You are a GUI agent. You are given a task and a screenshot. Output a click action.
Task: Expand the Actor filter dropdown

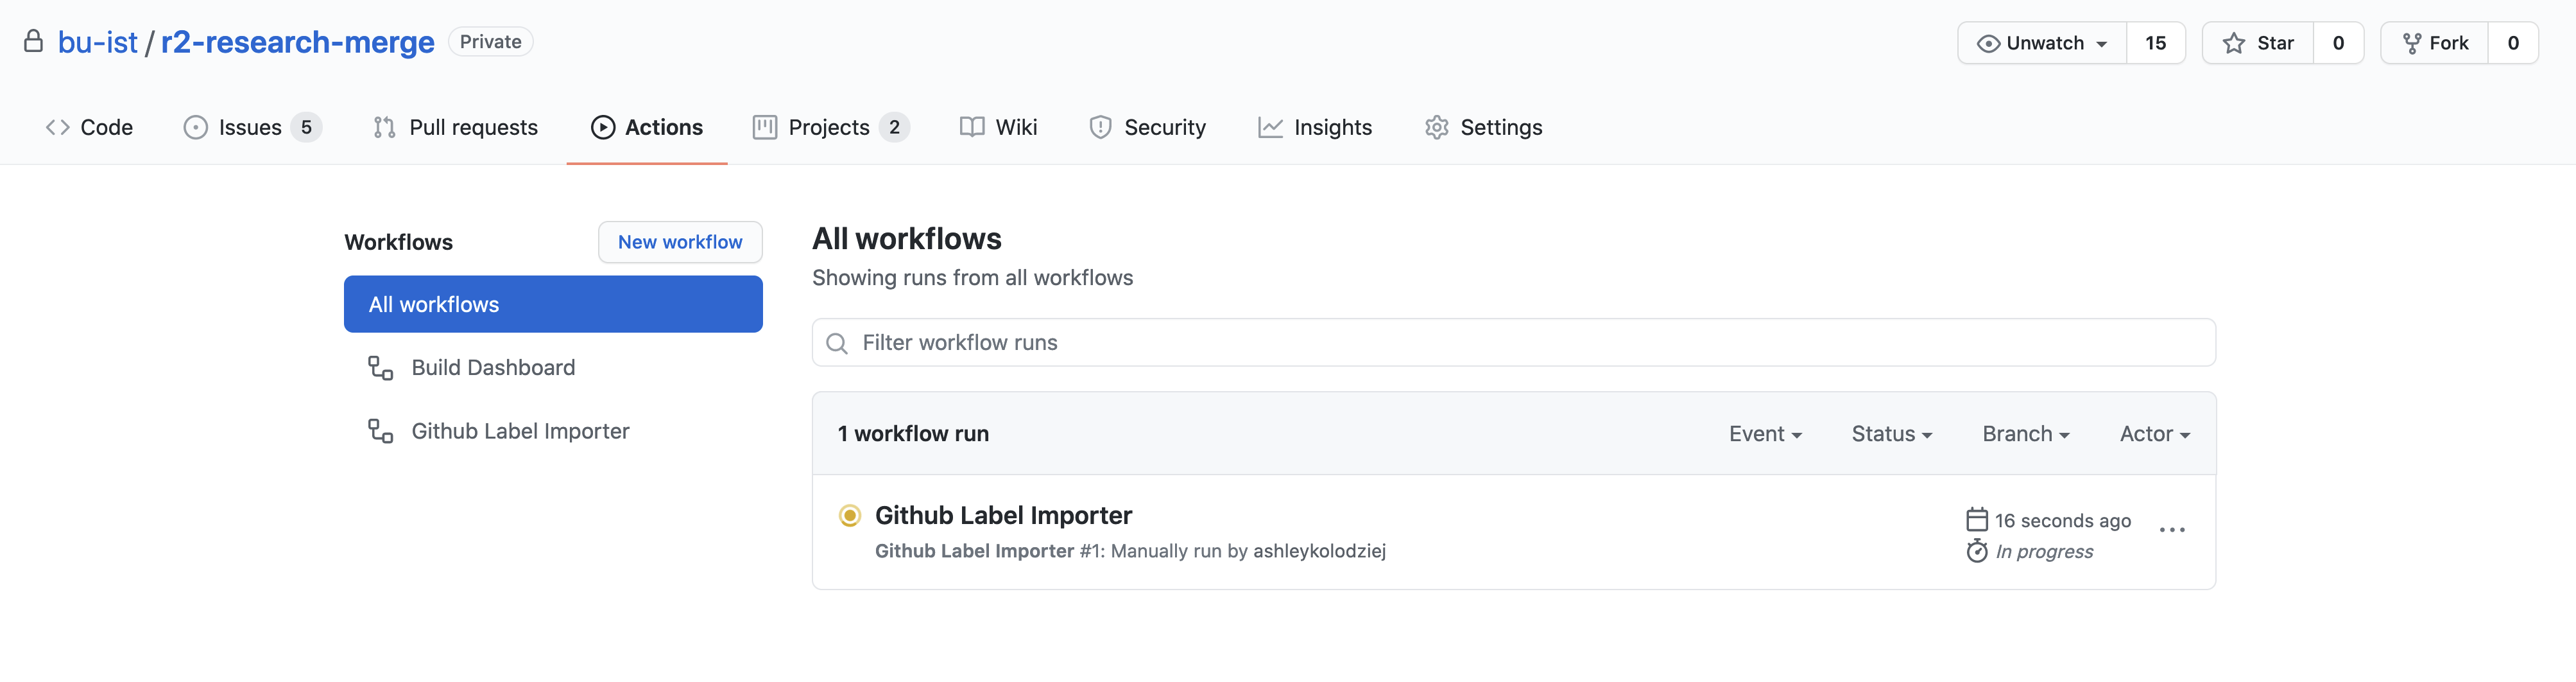point(2154,434)
